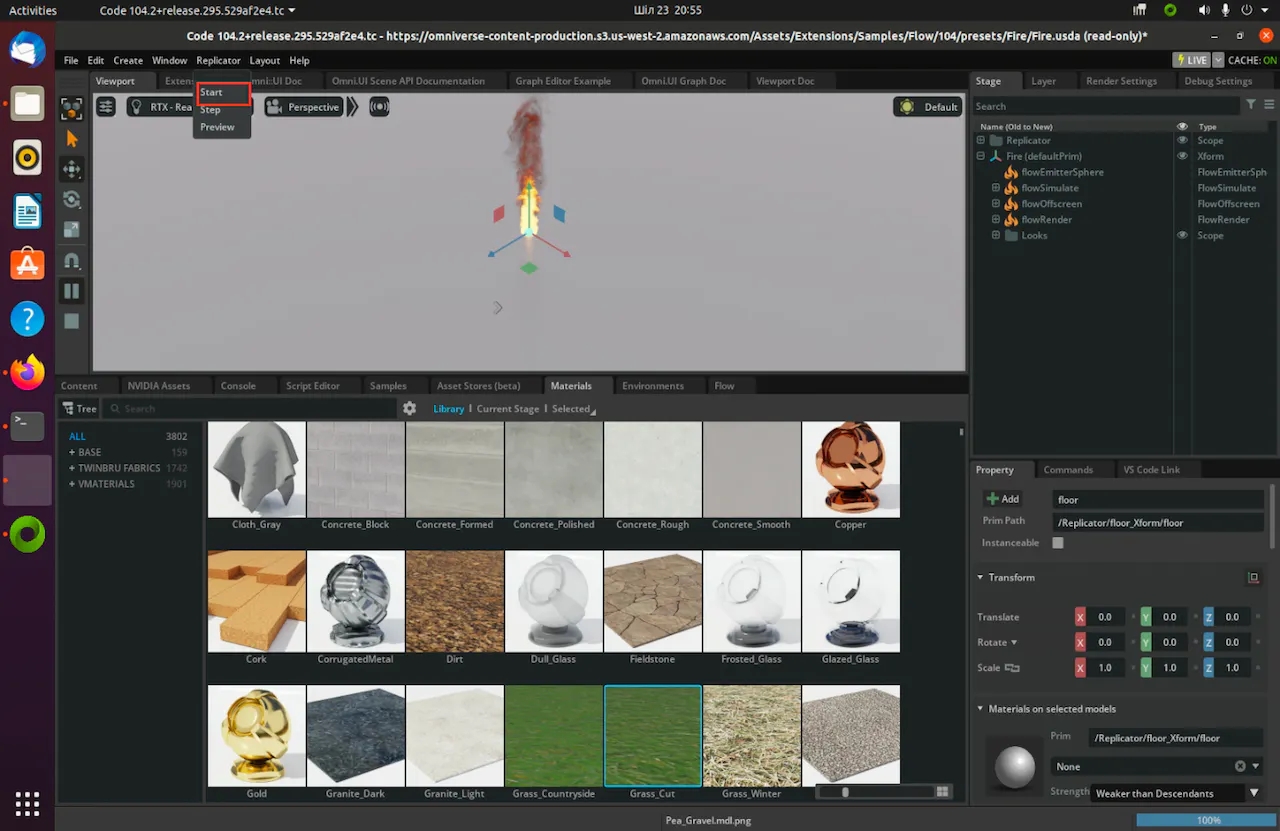The width and height of the screenshot is (1280, 831).
Task: Toggle visibility of Fire defaultPrim
Action: coord(1182,156)
